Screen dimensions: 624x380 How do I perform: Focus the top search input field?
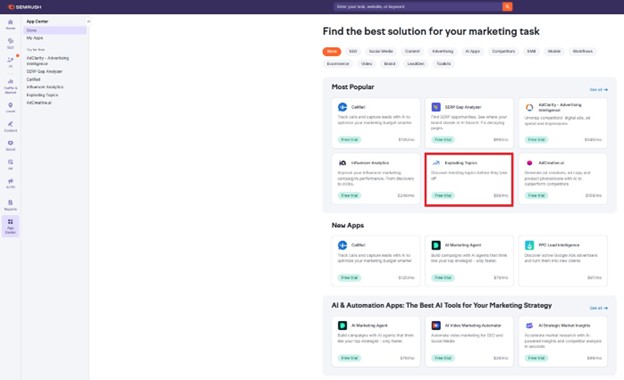pyautogui.click(x=418, y=6)
